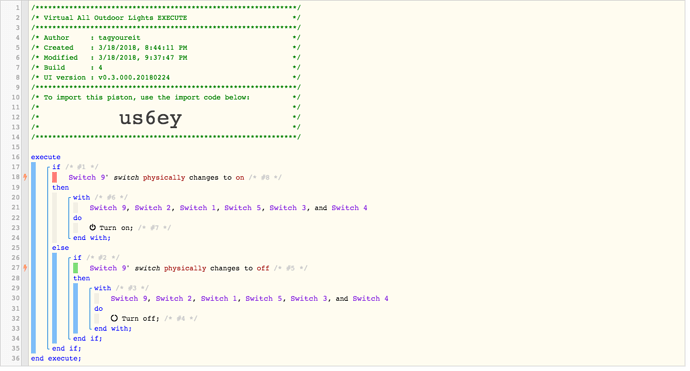Click the 'on' value in the line 18 condition
690x371 pixels.
(240, 177)
